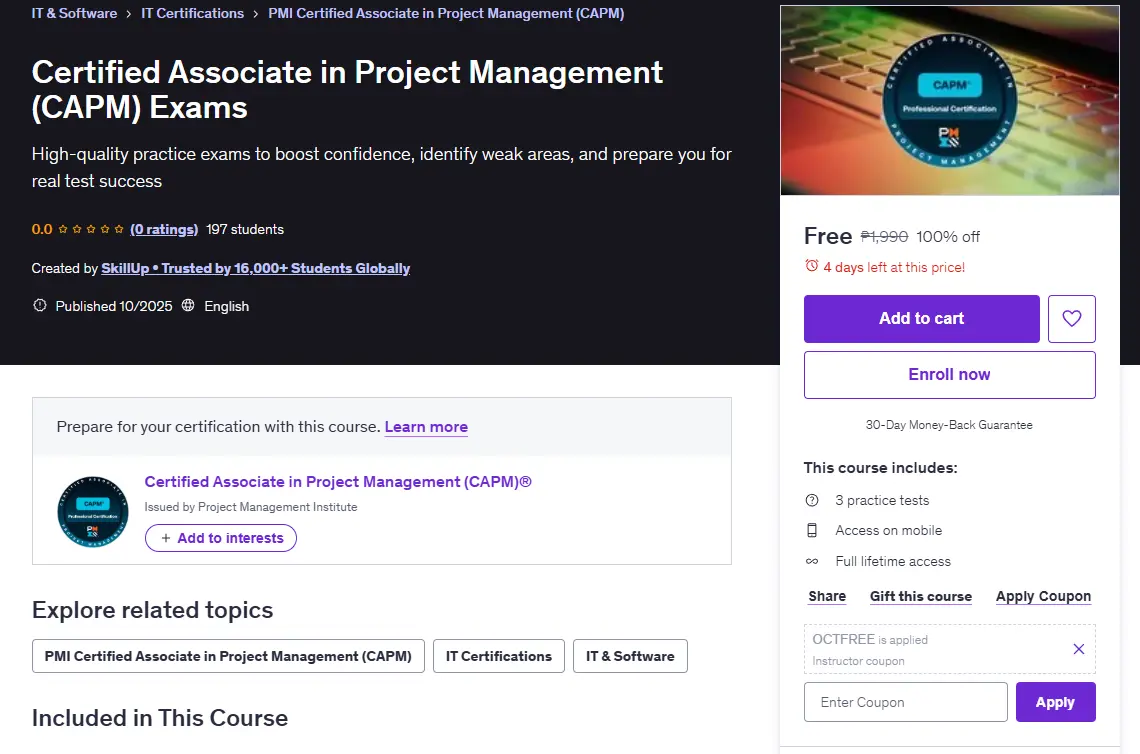Click the CAPM certification badge icon

(93, 512)
